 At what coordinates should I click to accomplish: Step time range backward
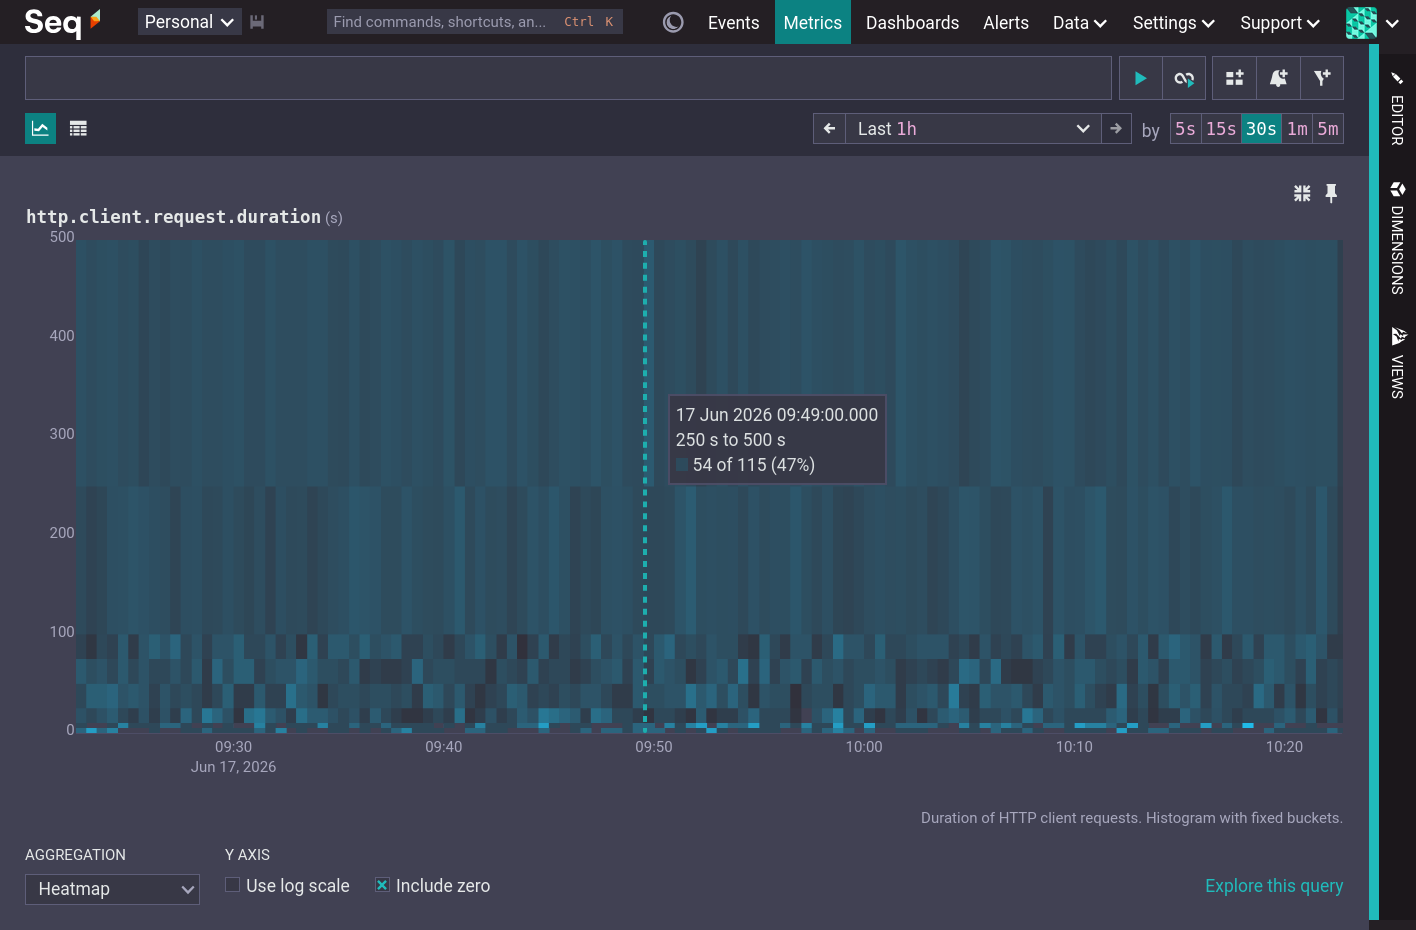829,128
